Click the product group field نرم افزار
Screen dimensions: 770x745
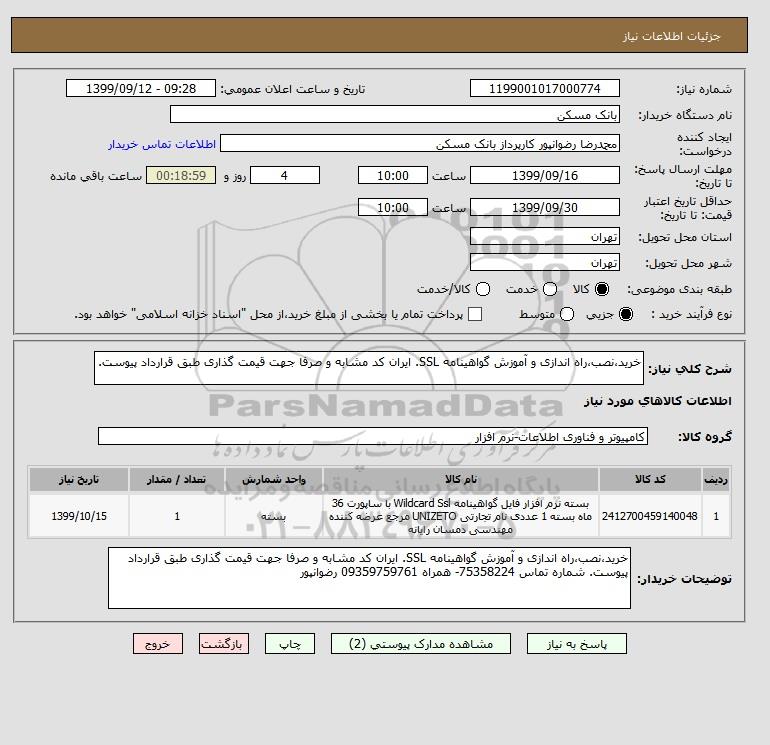373,437
